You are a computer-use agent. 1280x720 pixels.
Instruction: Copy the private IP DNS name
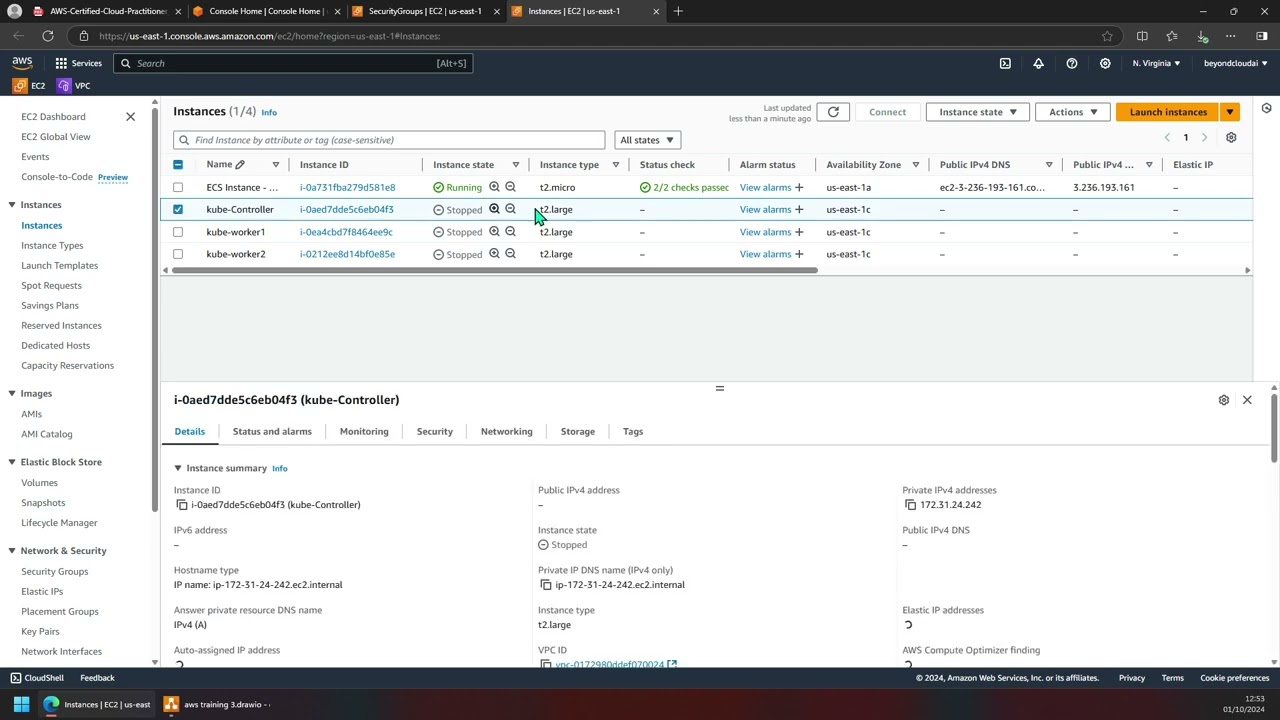pos(546,585)
